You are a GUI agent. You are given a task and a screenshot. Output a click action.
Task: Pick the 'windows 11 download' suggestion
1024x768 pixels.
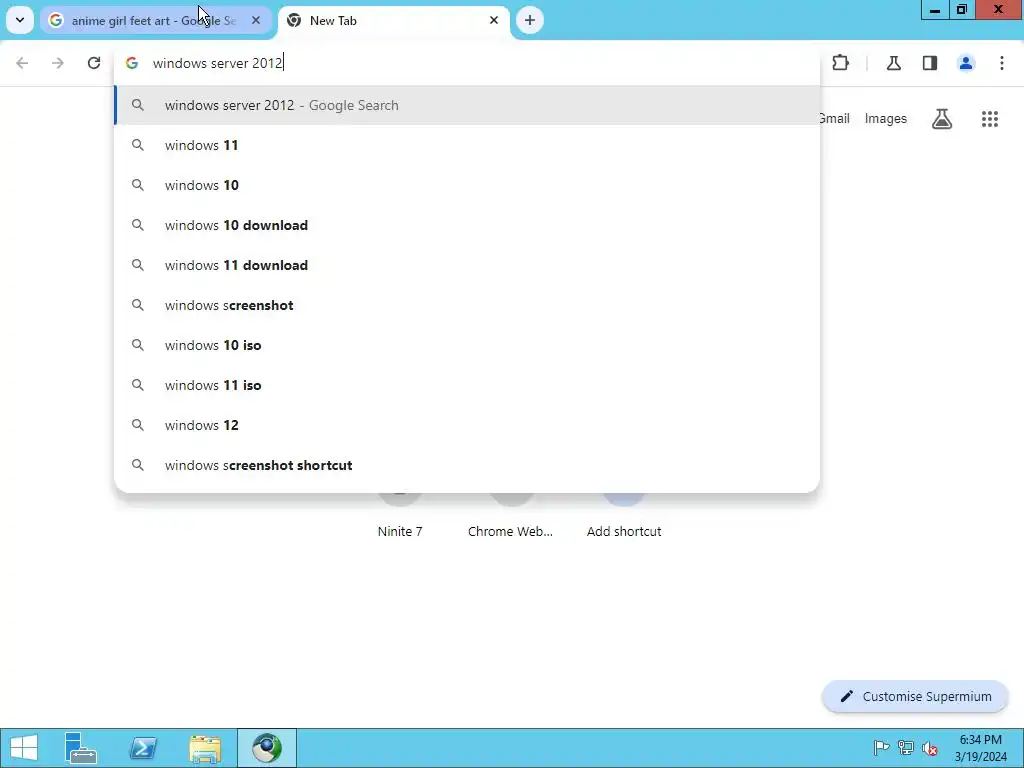pyautogui.click(x=467, y=265)
